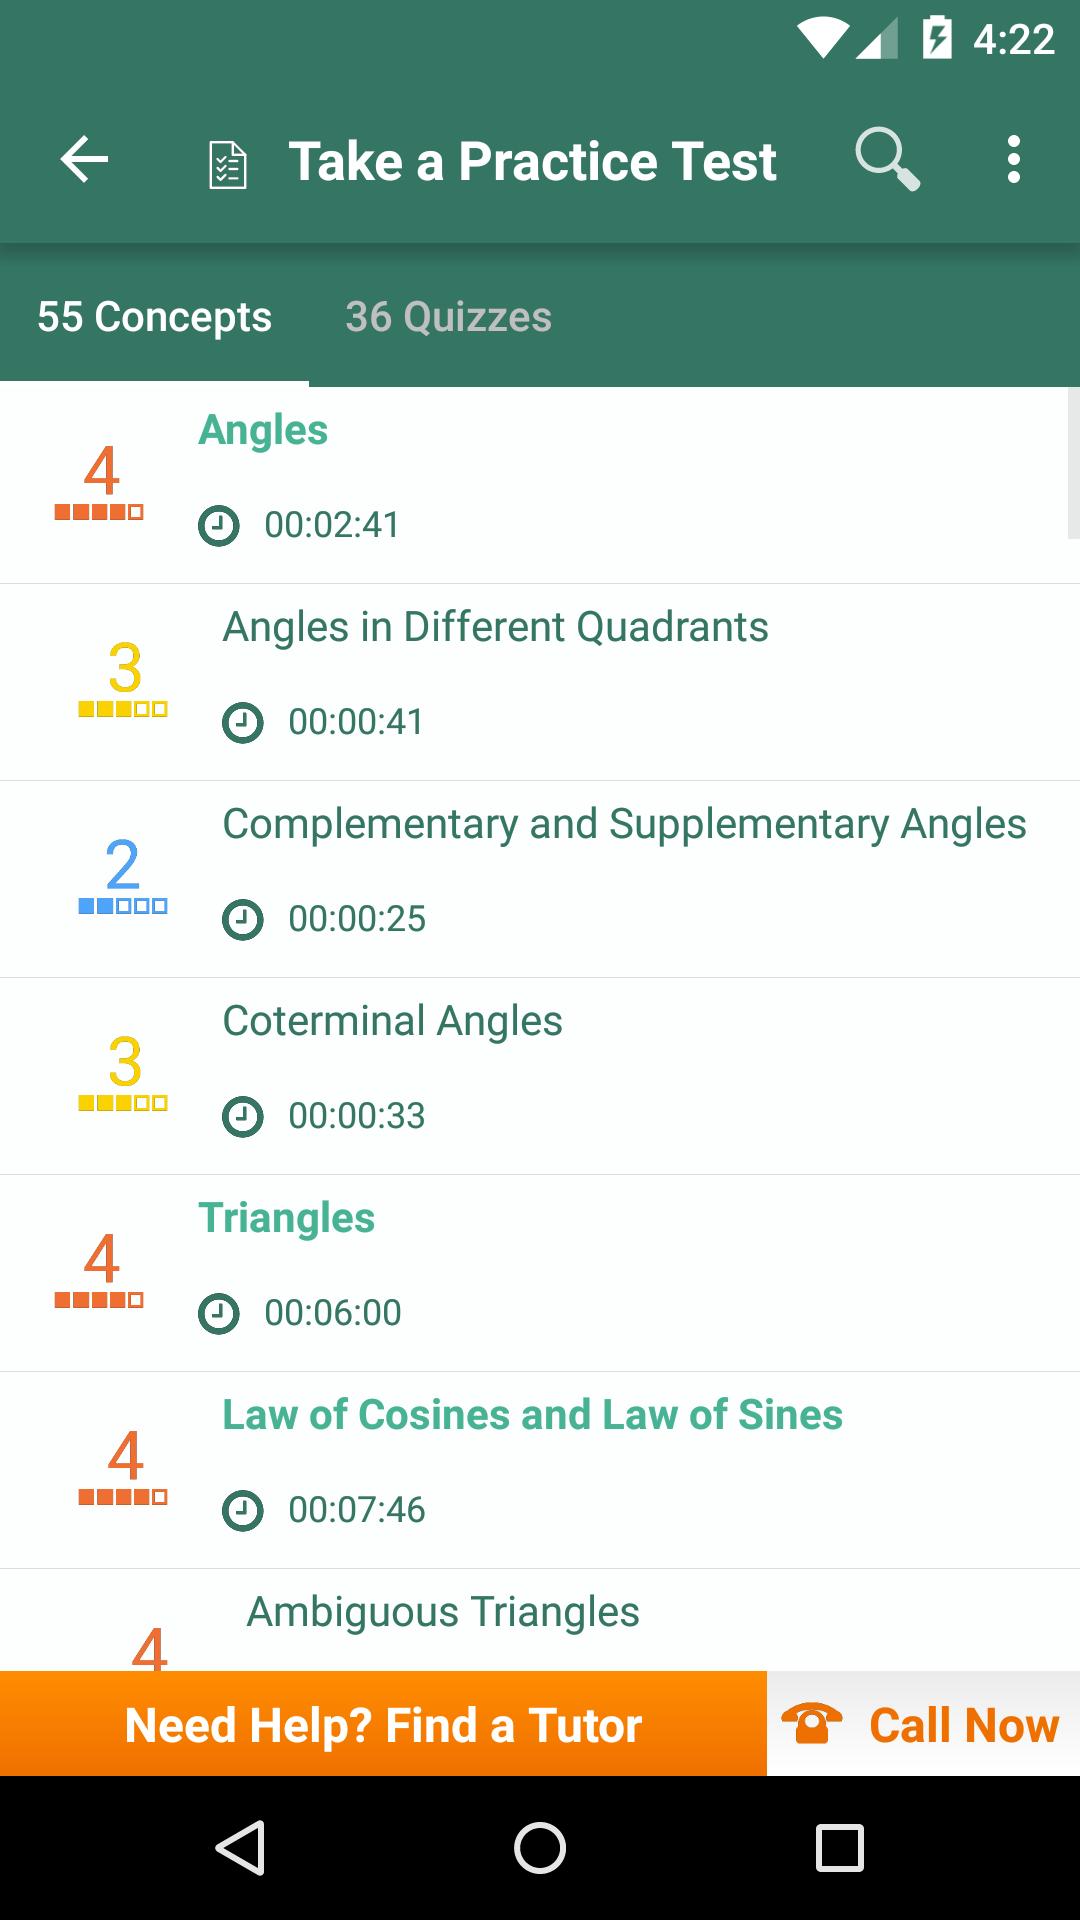Screen dimensions: 1080x1920
Task: Click the practice test checklist icon
Action: tap(228, 165)
